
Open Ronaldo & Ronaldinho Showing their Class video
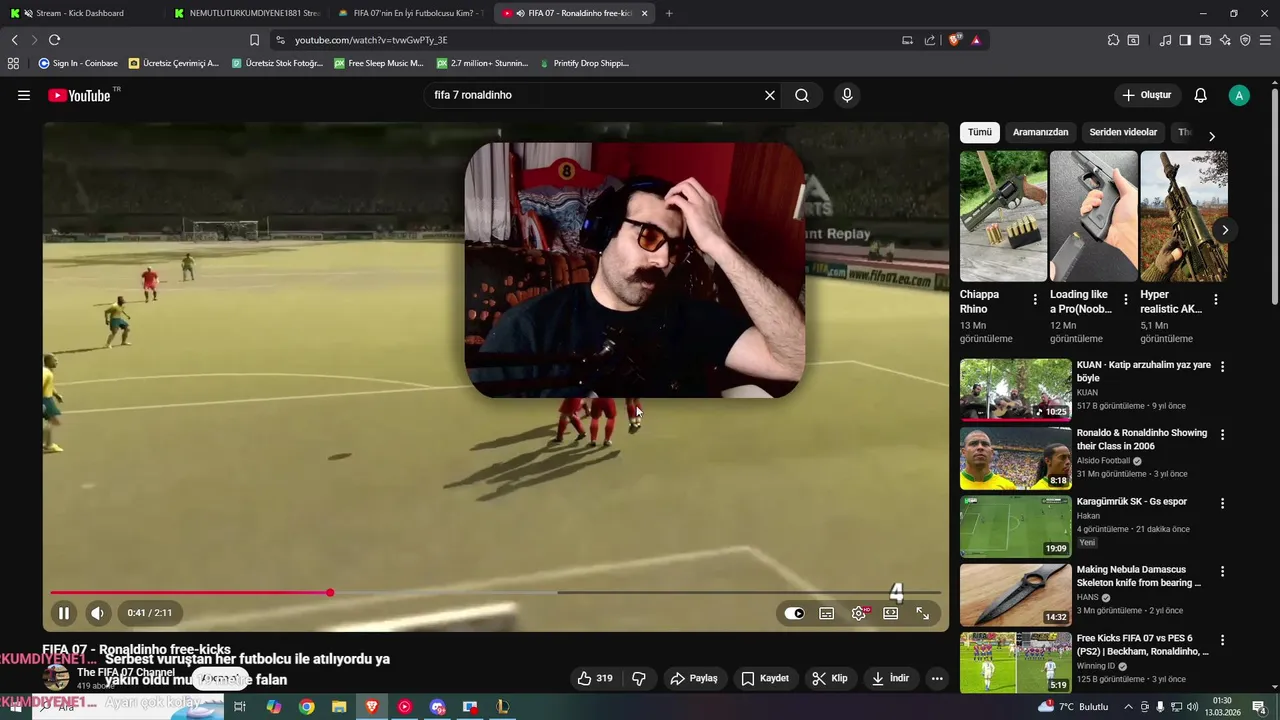(1142, 439)
